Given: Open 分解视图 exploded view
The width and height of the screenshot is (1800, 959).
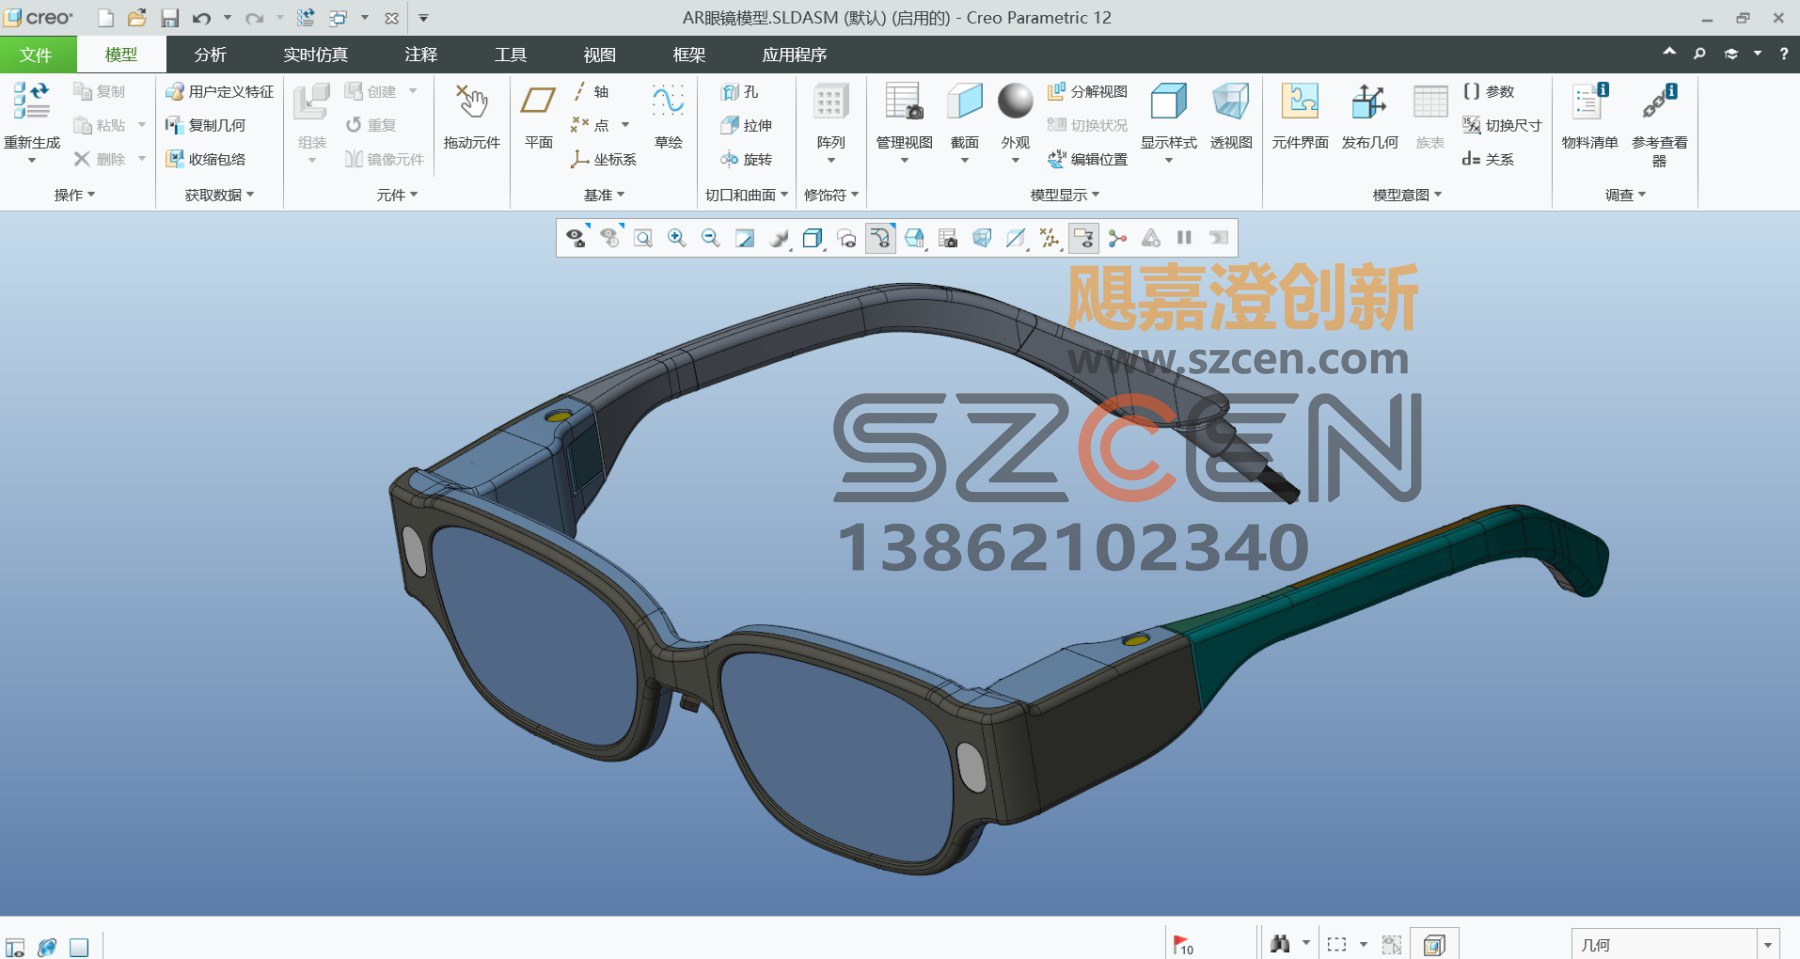Looking at the screenshot, I should coord(1087,92).
